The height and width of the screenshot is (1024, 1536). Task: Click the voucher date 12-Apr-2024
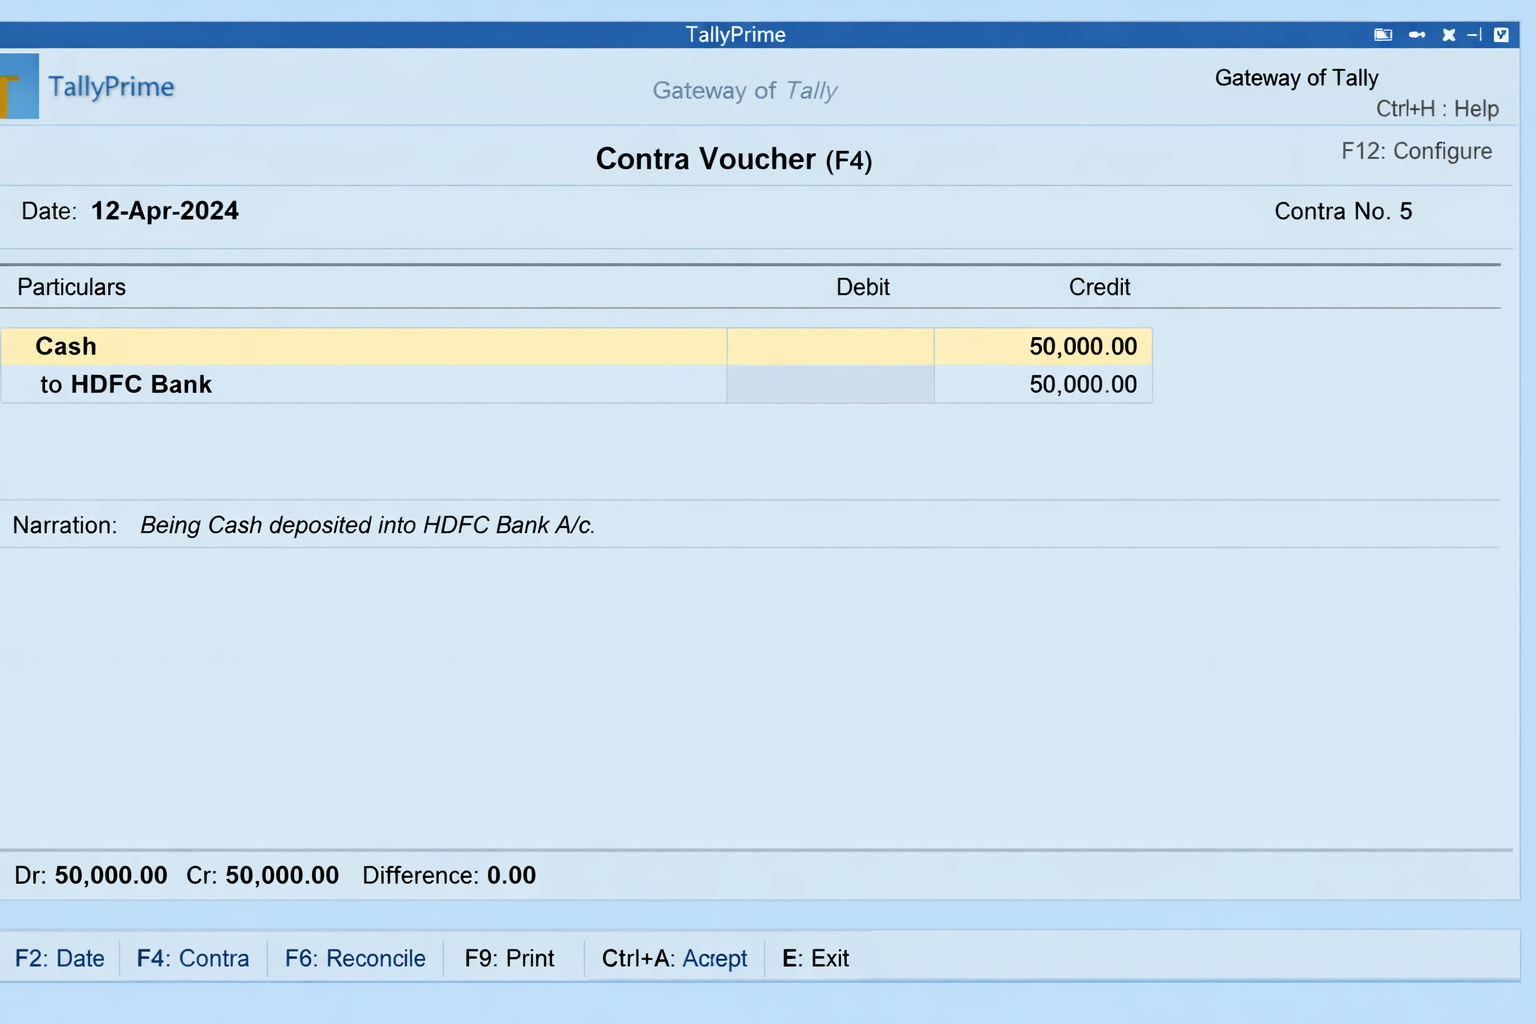(164, 211)
